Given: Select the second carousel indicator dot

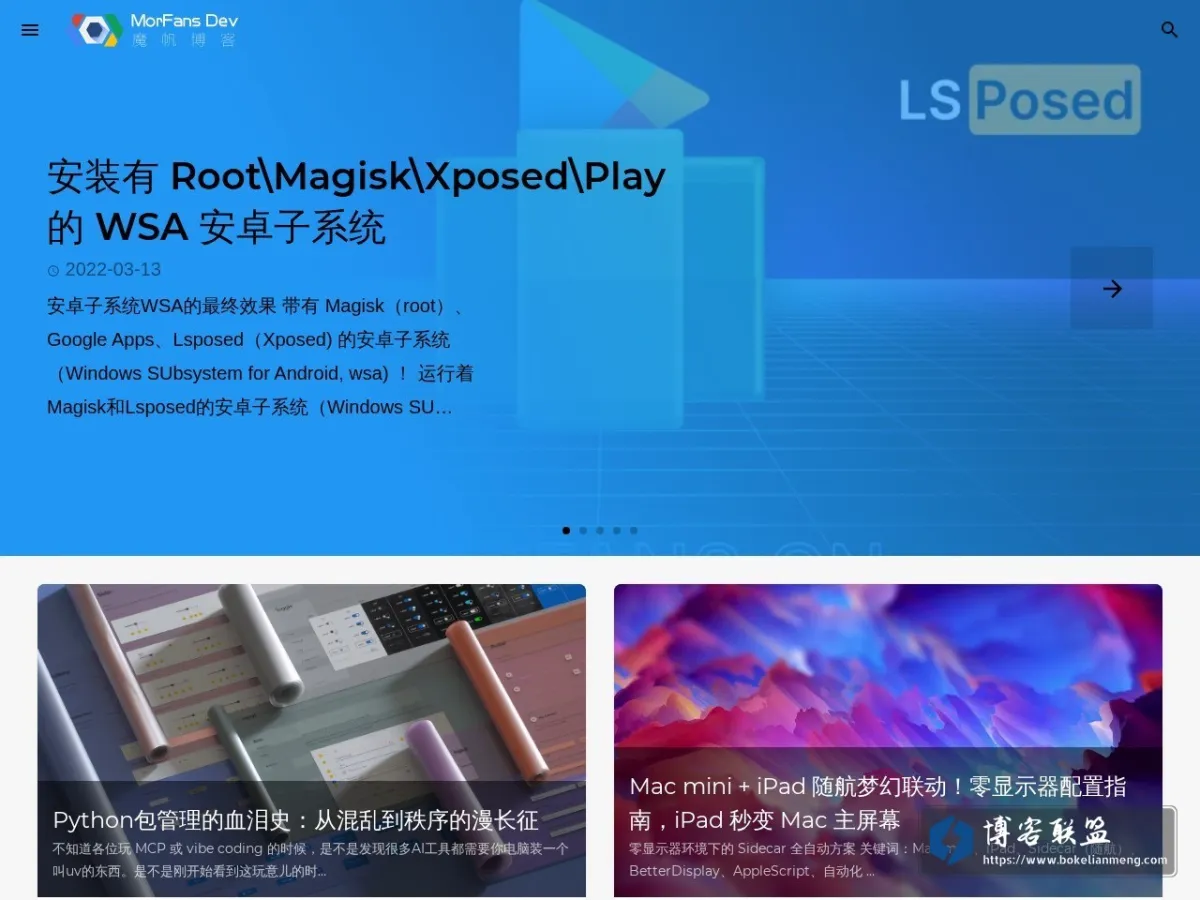Looking at the screenshot, I should coord(583,531).
